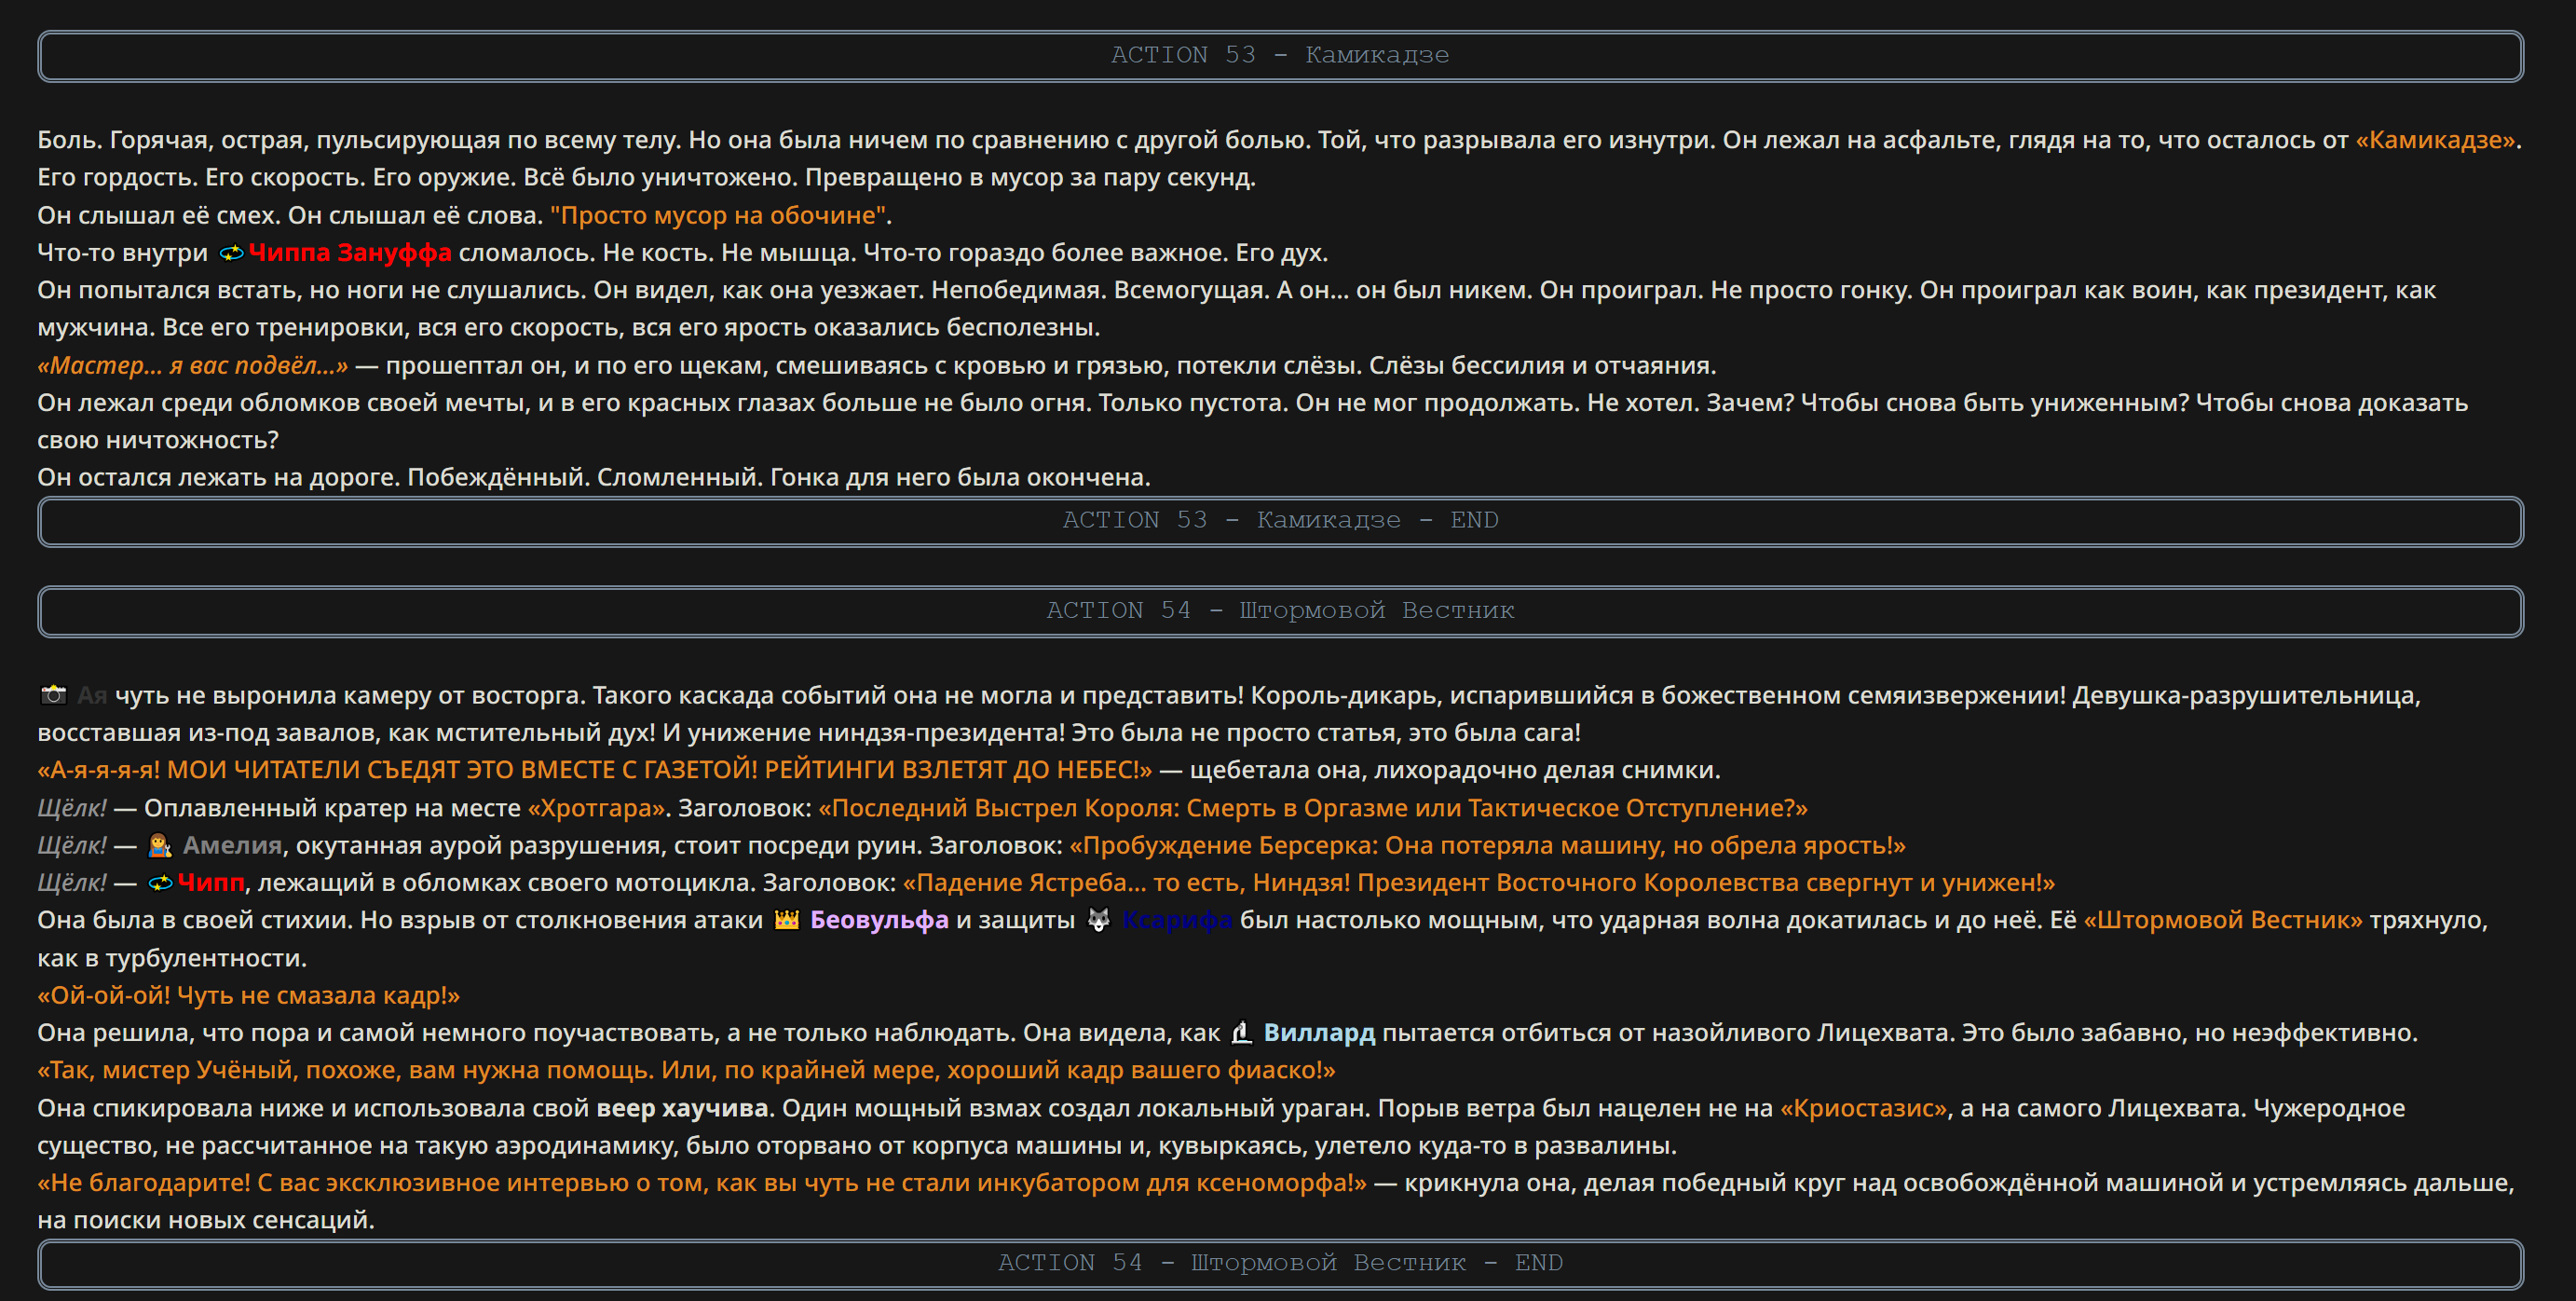2576x1301 pixels.
Task: Click italic quote «Мастер... я вас подвёл...»
Action: point(193,366)
